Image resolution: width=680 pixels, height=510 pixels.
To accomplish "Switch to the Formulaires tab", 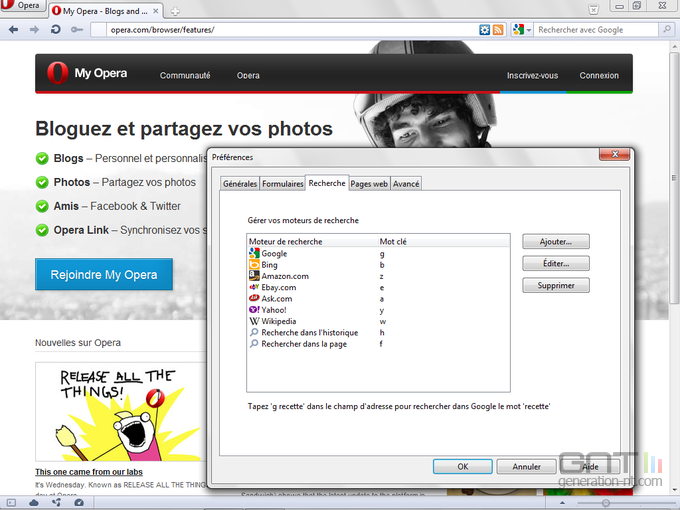I will pos(282,184).
